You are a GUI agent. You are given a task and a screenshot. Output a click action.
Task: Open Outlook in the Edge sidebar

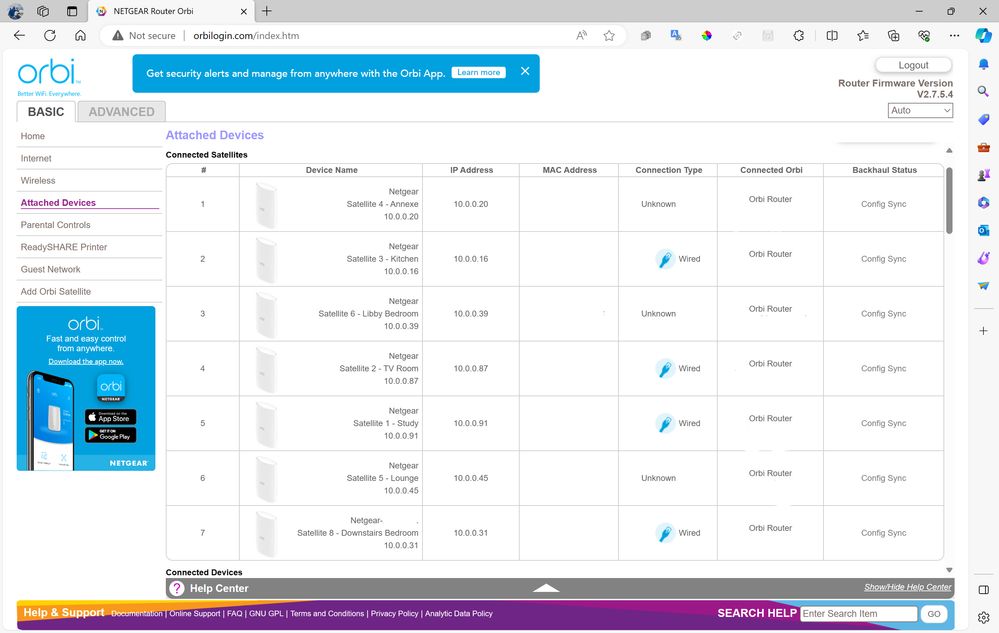click(983, 230)
